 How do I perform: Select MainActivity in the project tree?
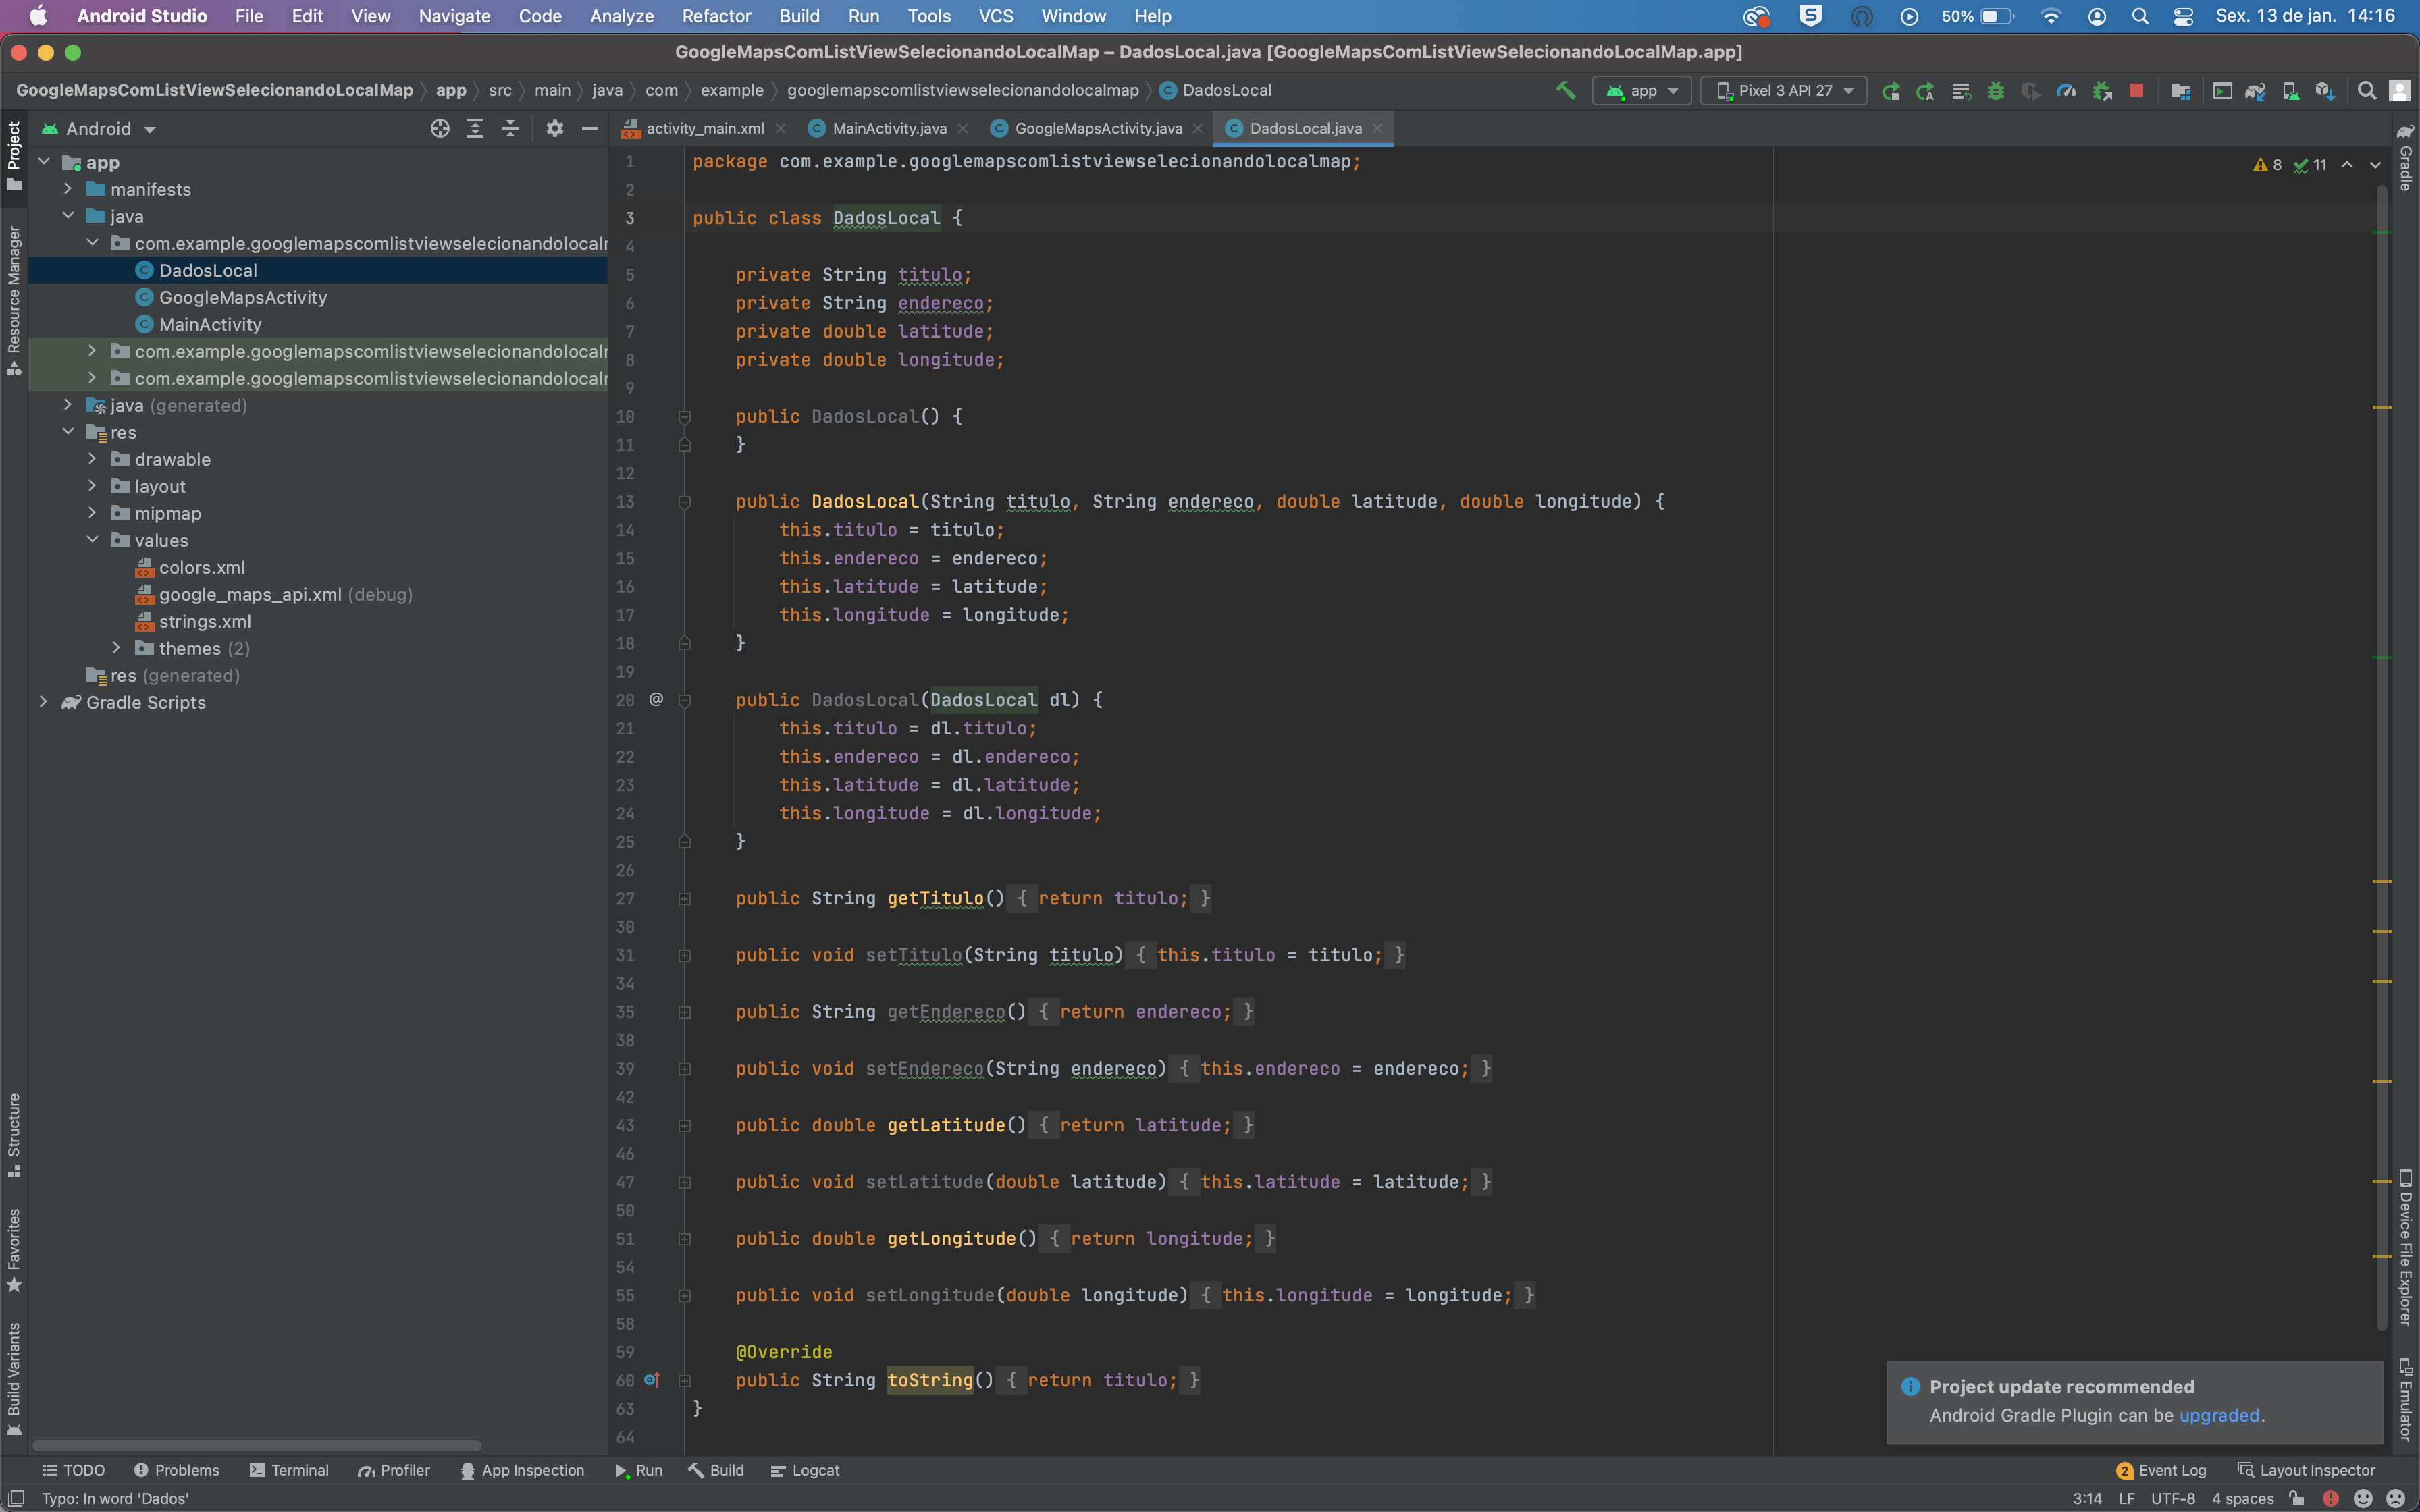211,324
